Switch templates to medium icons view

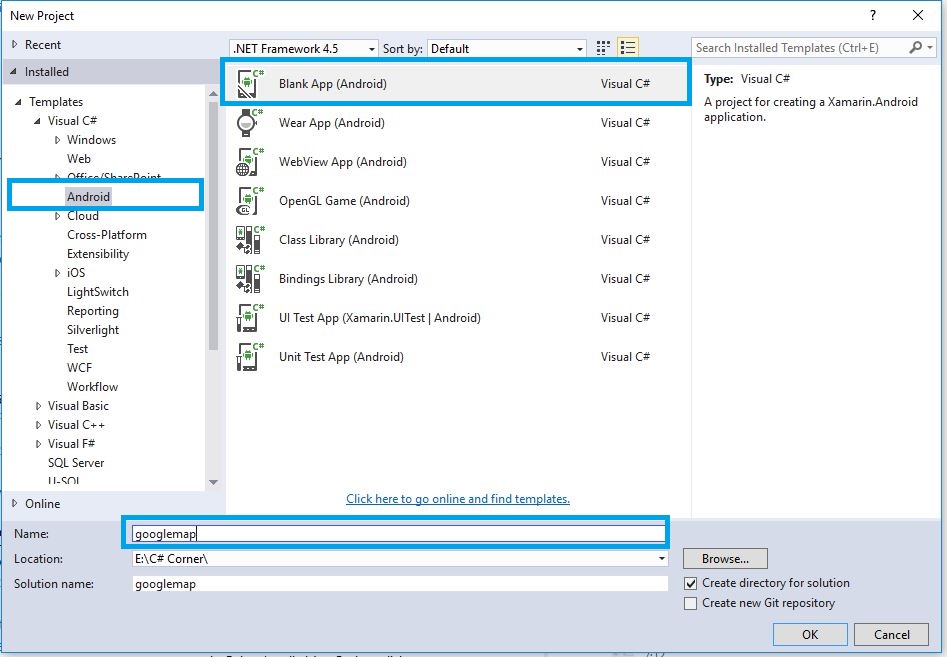(x=603, y=48)
